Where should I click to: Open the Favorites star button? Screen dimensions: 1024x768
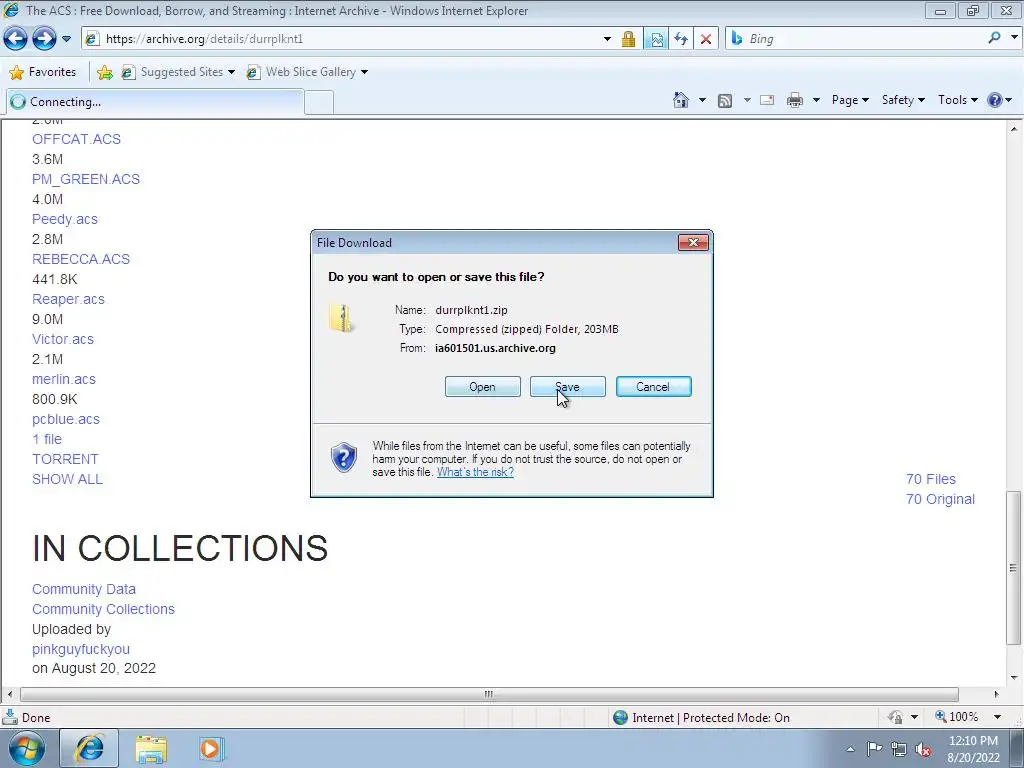click(43, 72)
